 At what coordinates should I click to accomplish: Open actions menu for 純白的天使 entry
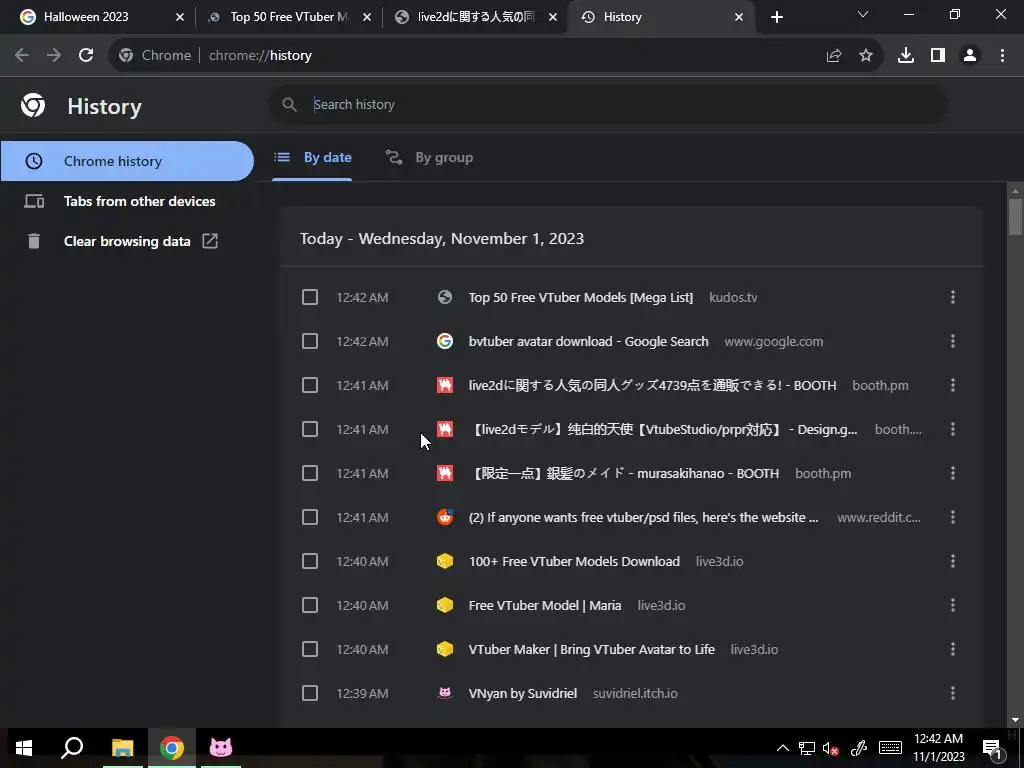953,429
